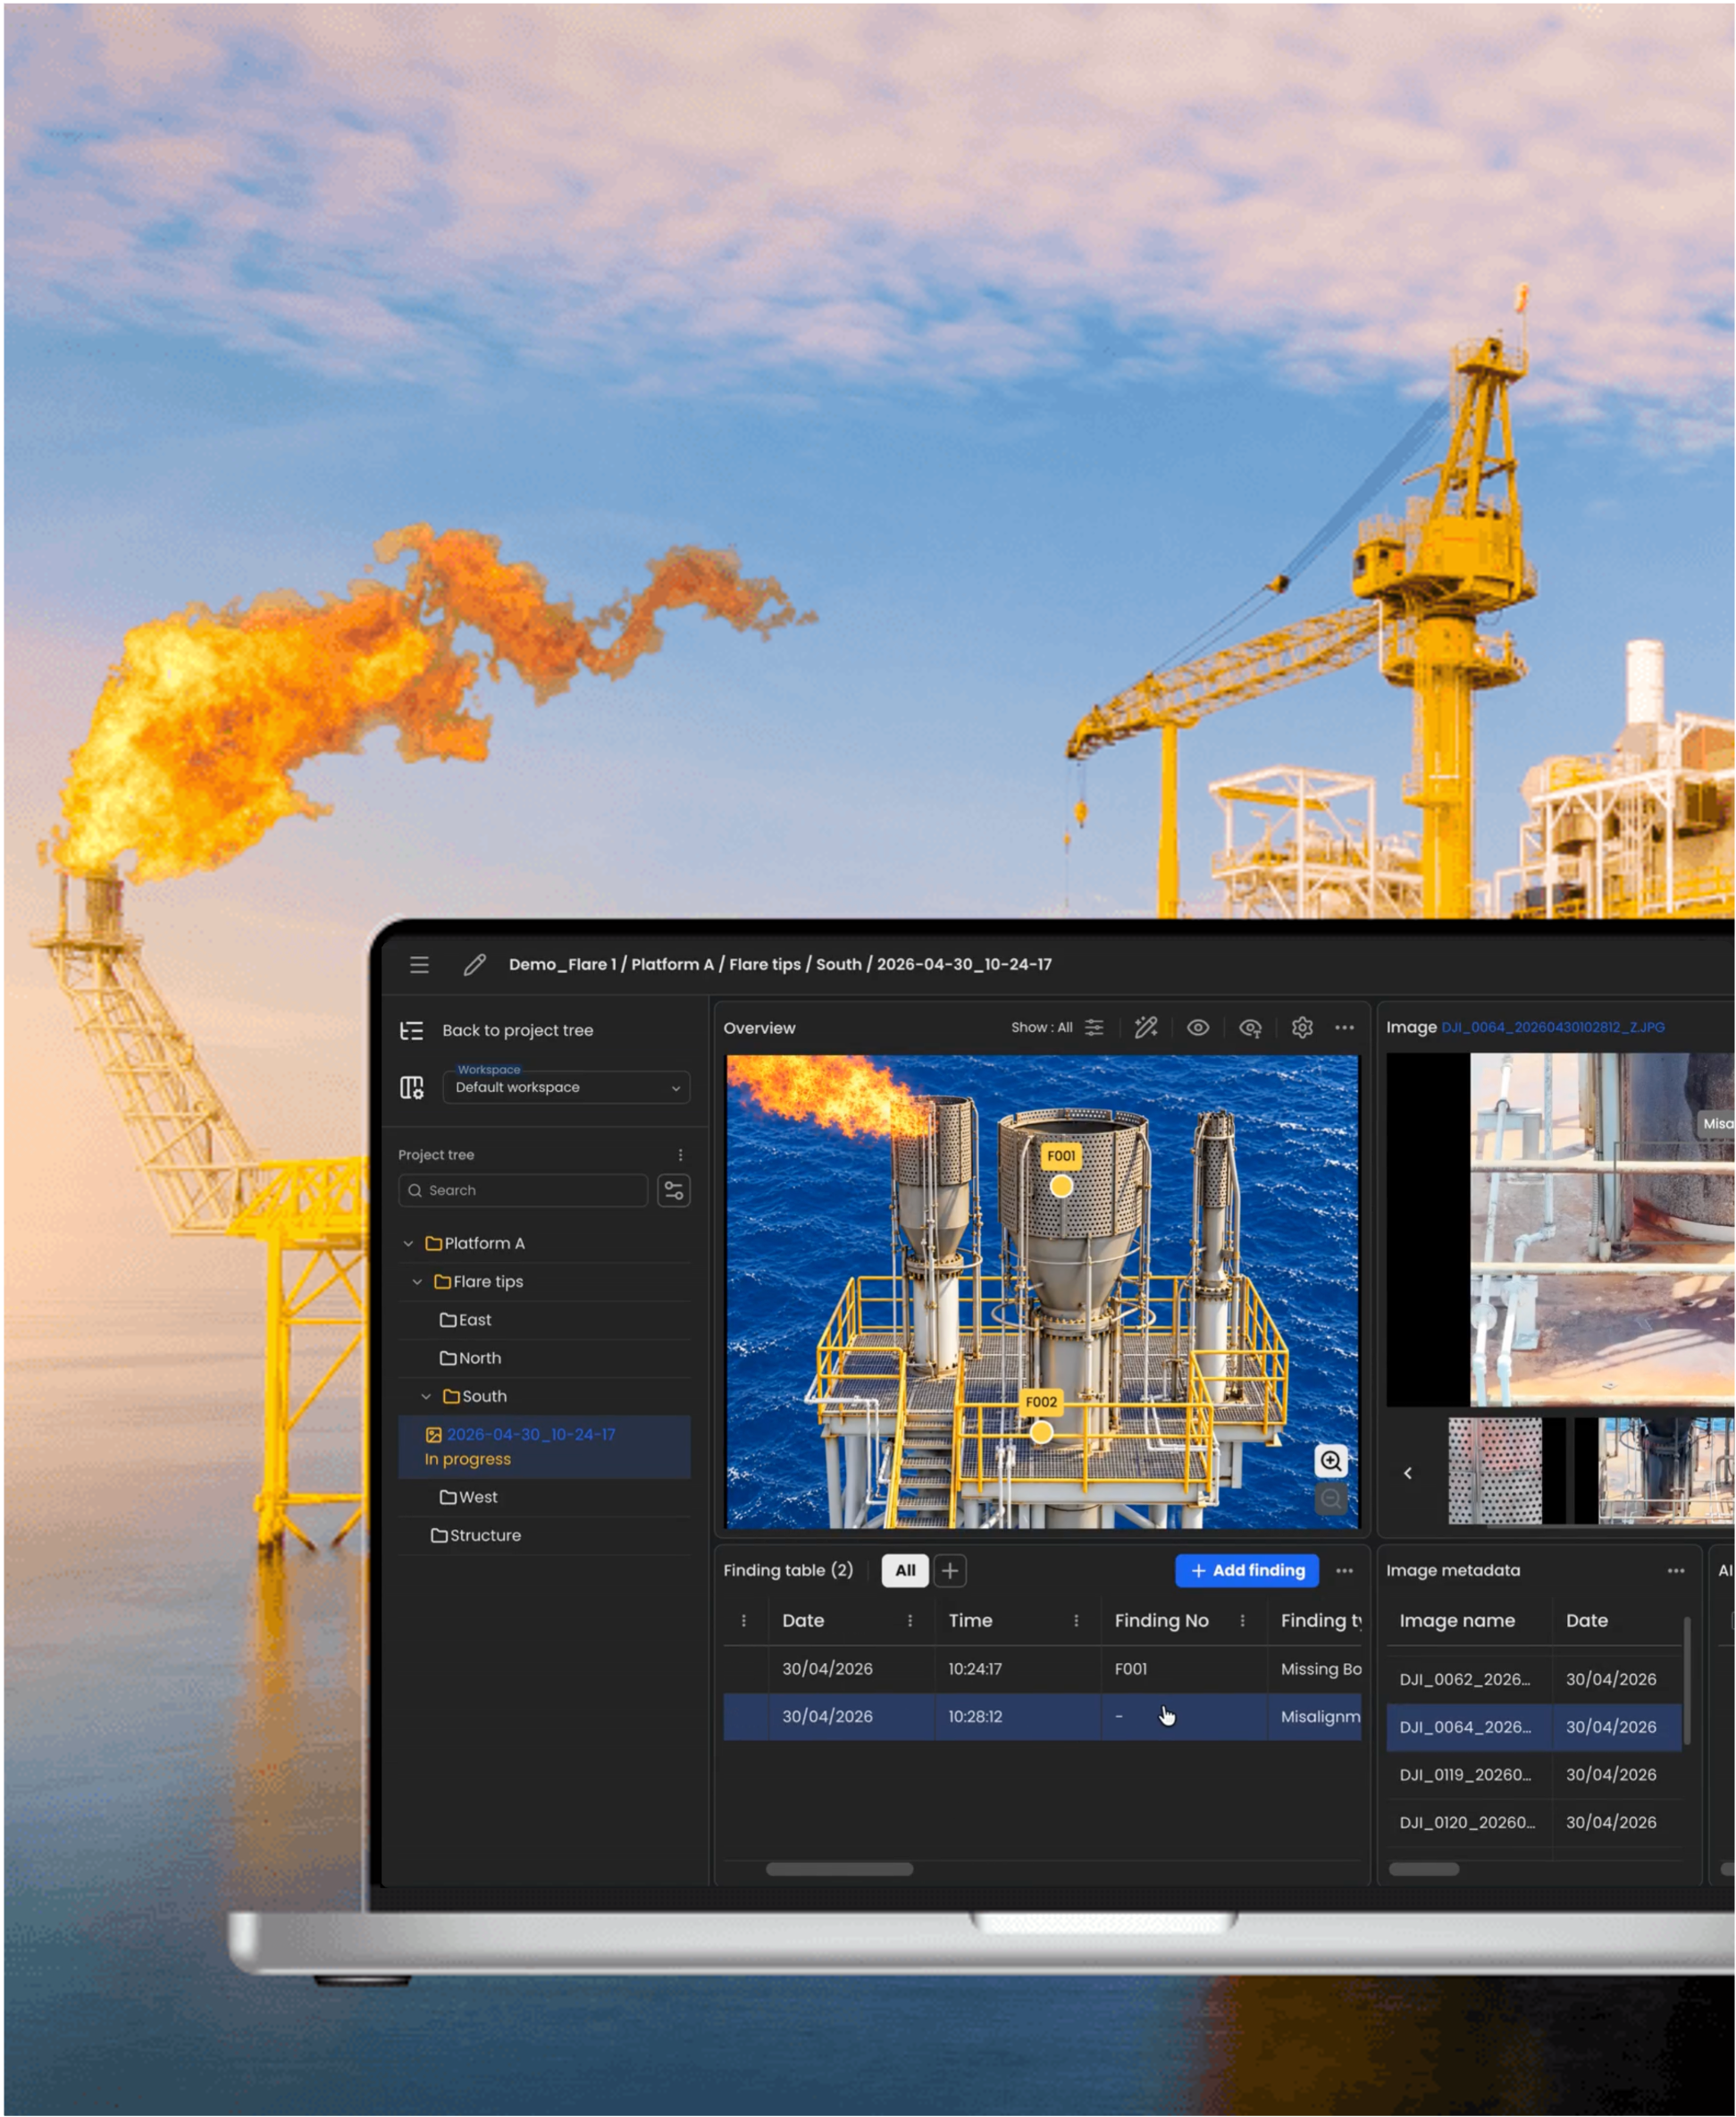The image size is (1736, 2117).
Task: Add a new finding table tab
Action: [x=950, y=1571]
